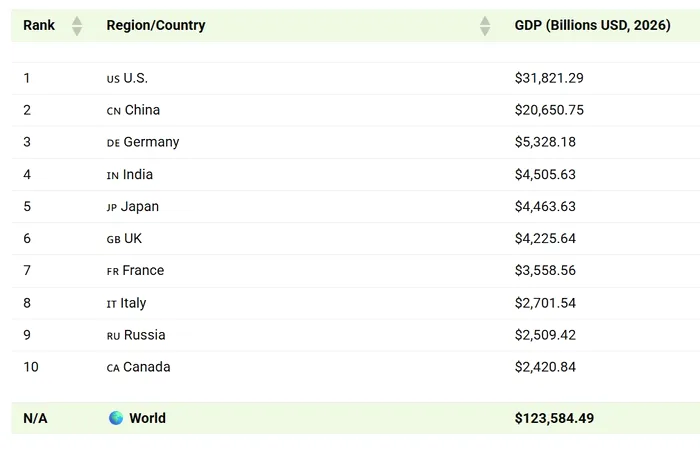Viewport: 700px width, 450px height.
Task: Sort table by Region/Country header
Action: (x=156, y=25)
